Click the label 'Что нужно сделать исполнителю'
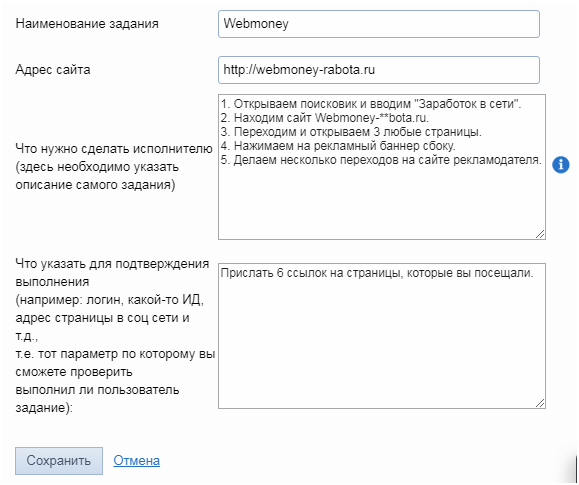Screen dimensions: 579x485 click(x=114, y=148)
